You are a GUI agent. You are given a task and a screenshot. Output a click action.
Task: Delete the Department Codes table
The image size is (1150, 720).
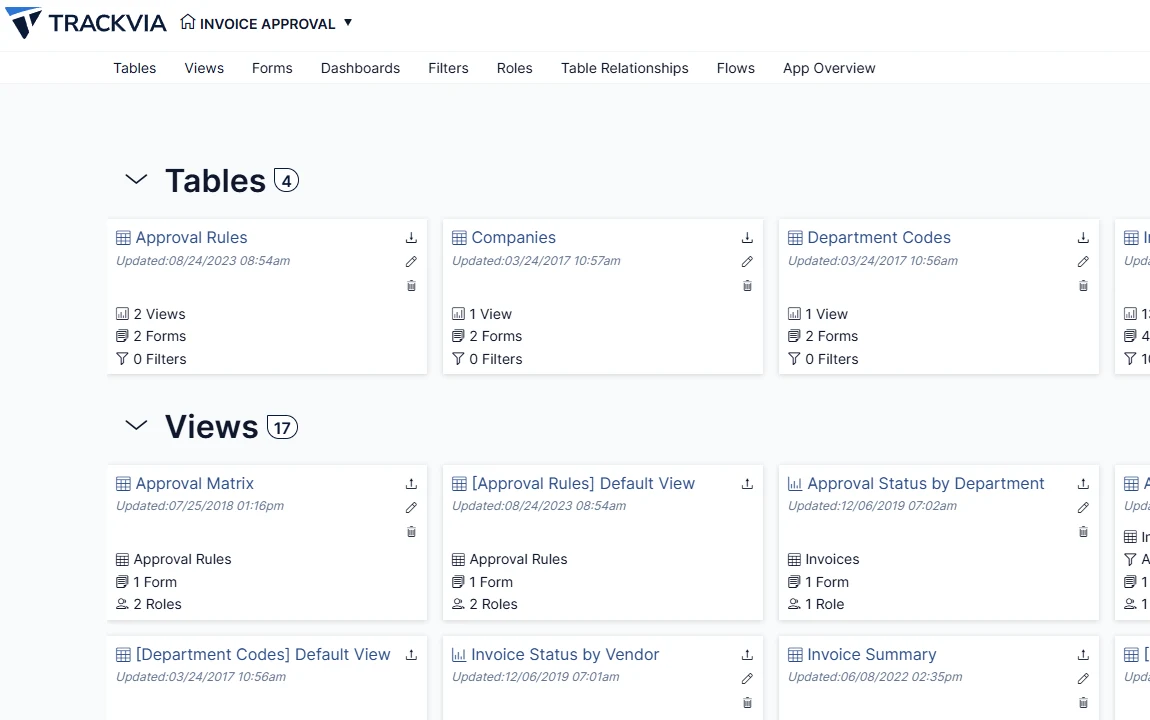pyautogui.click(x=1083, y=286)
